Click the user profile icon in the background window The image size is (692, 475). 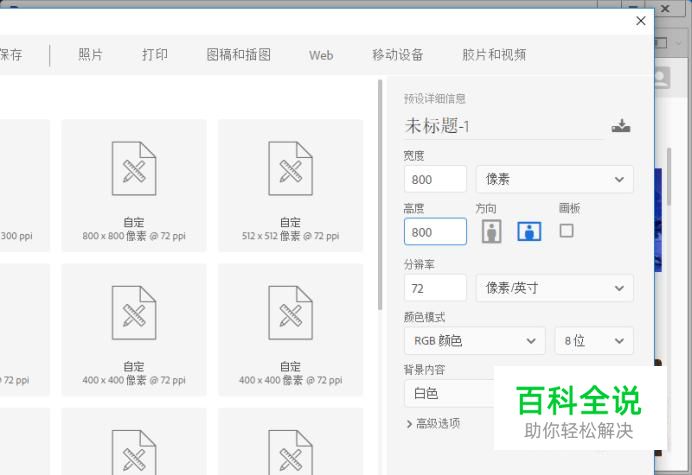coord(662,78)
